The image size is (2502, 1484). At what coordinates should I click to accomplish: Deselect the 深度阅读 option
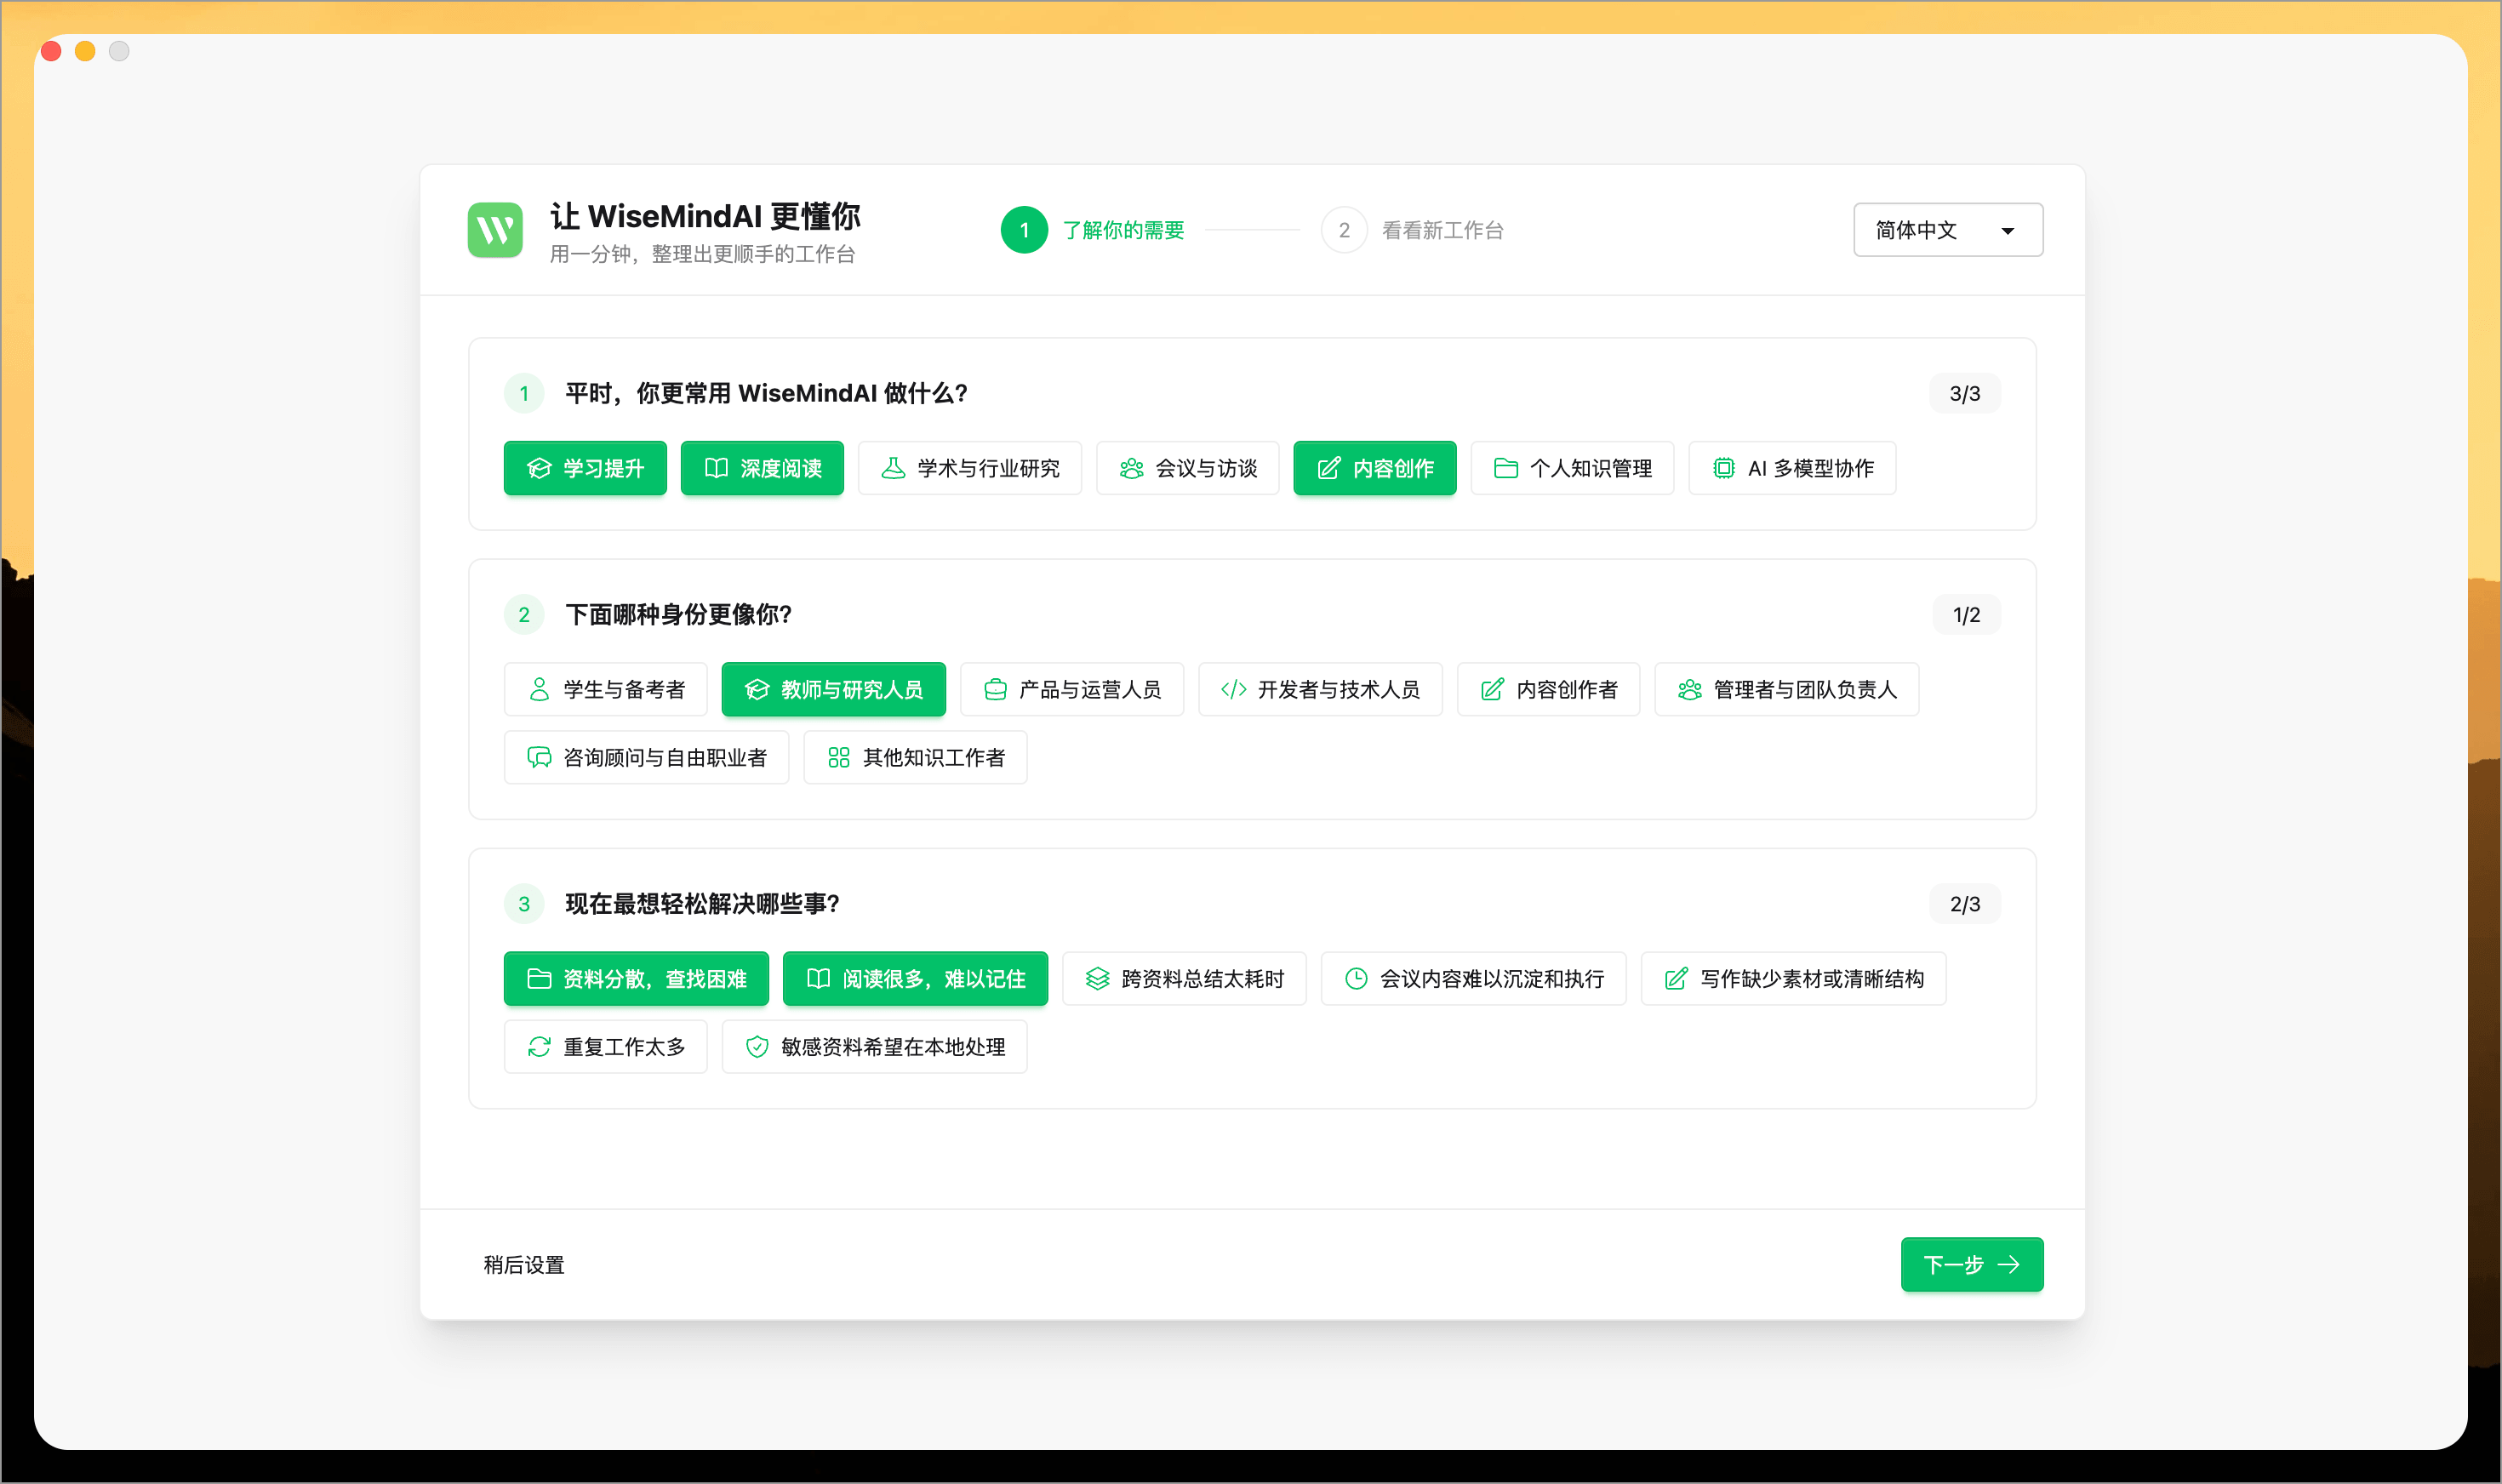762,468
